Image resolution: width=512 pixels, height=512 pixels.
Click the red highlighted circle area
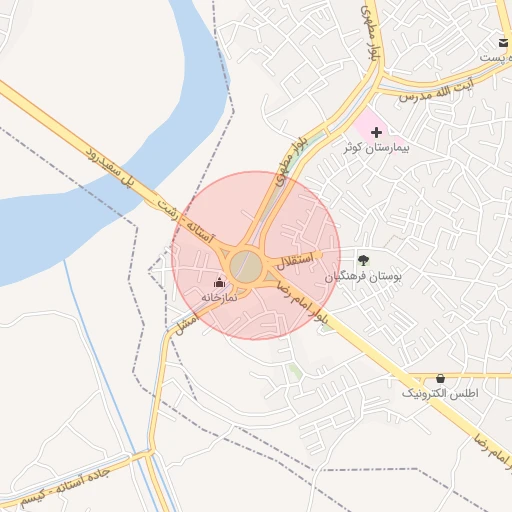click(x=256, y=256)
